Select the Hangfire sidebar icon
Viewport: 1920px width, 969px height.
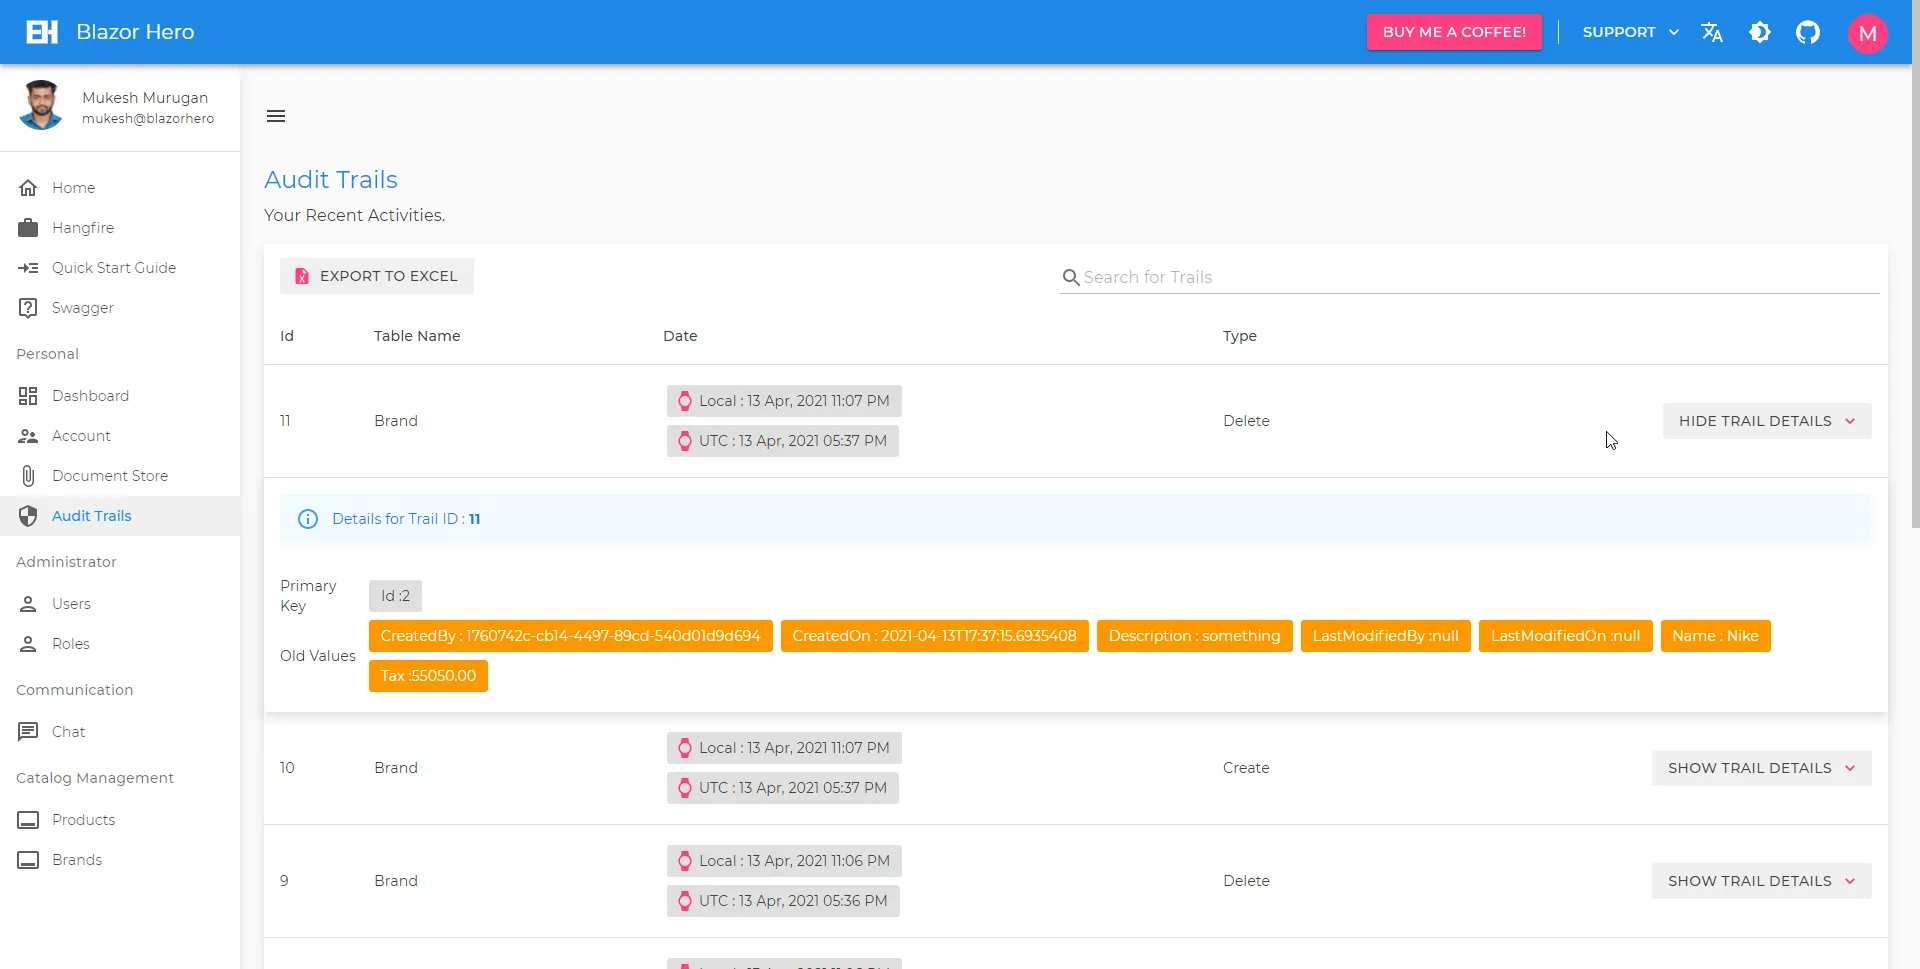[x=28, y=228]
